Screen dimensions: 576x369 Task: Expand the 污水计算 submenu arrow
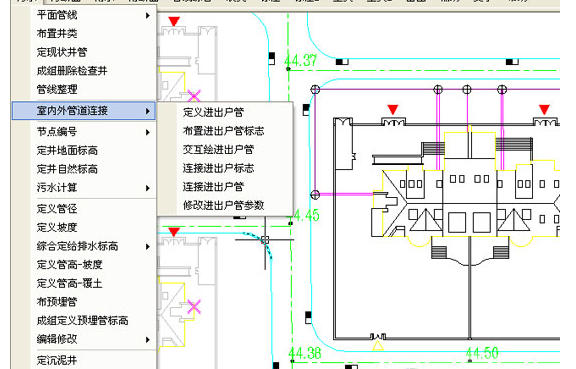pos(148,188)
